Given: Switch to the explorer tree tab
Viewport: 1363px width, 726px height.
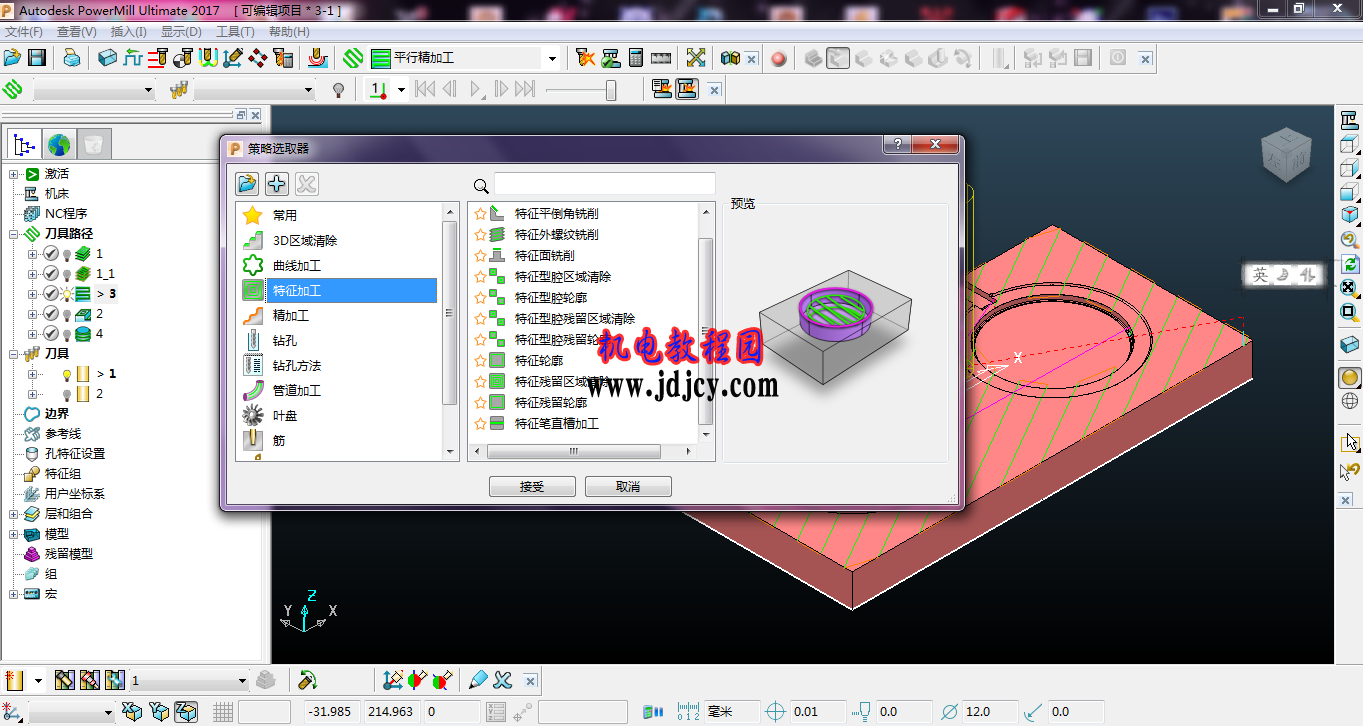Looking at the screenshot, I should coord(25,145).
